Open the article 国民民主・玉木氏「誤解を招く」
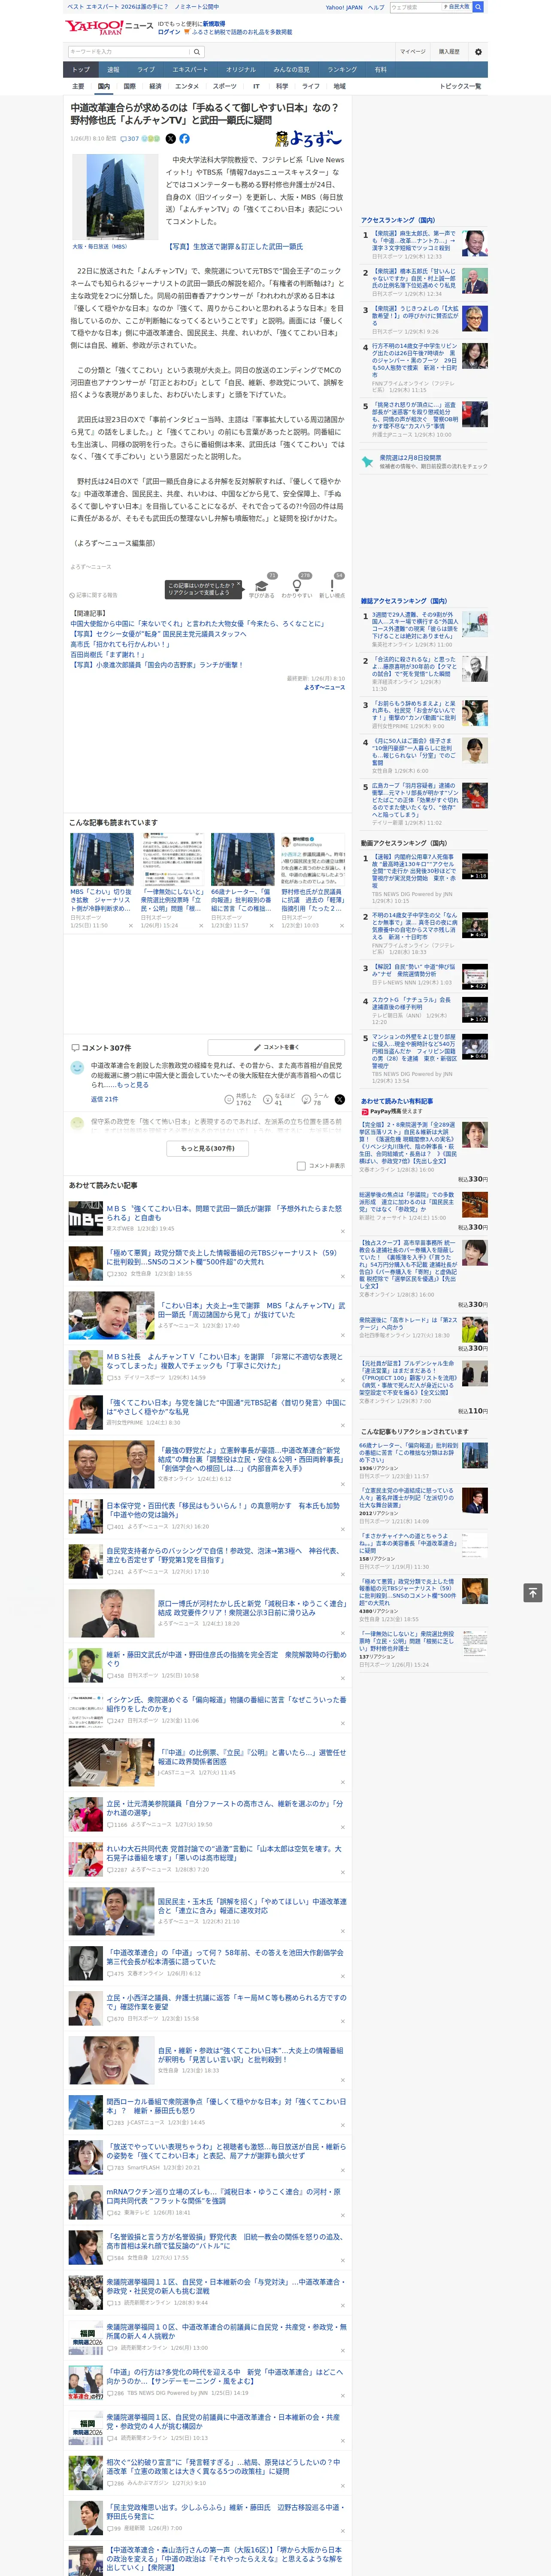 [252, 1906]
